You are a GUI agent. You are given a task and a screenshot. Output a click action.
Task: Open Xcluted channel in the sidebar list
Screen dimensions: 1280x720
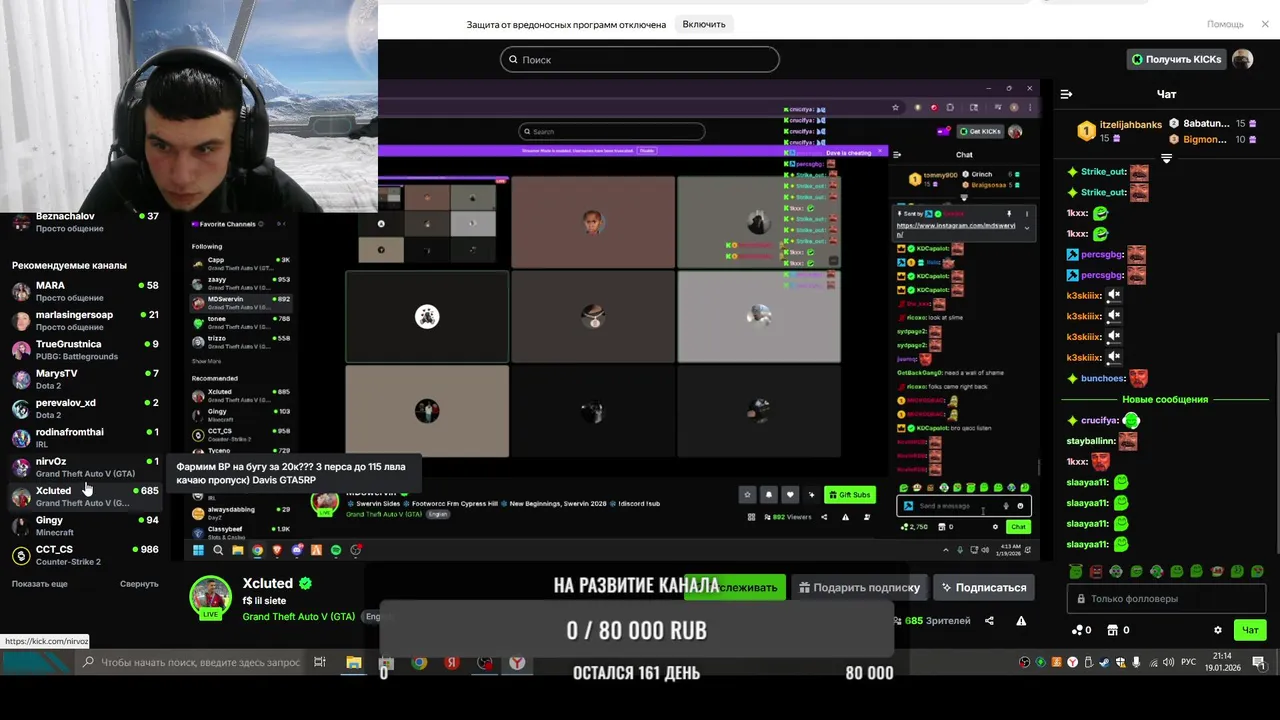point(85,496)
